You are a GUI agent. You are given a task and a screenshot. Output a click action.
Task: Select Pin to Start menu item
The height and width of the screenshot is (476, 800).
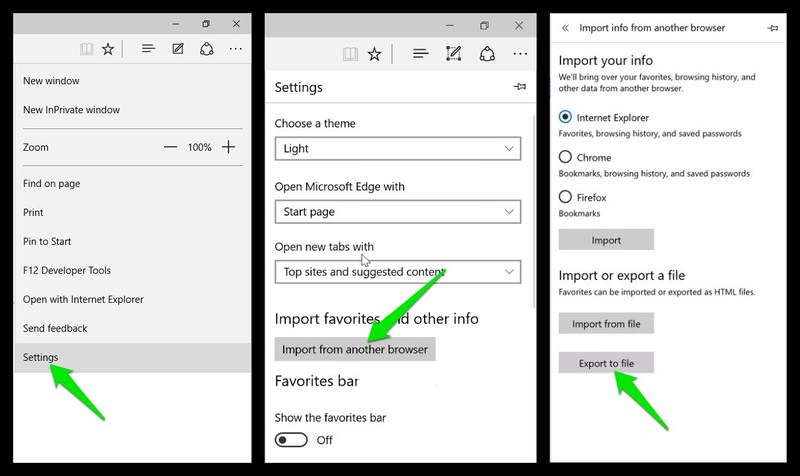pos(132,241)
